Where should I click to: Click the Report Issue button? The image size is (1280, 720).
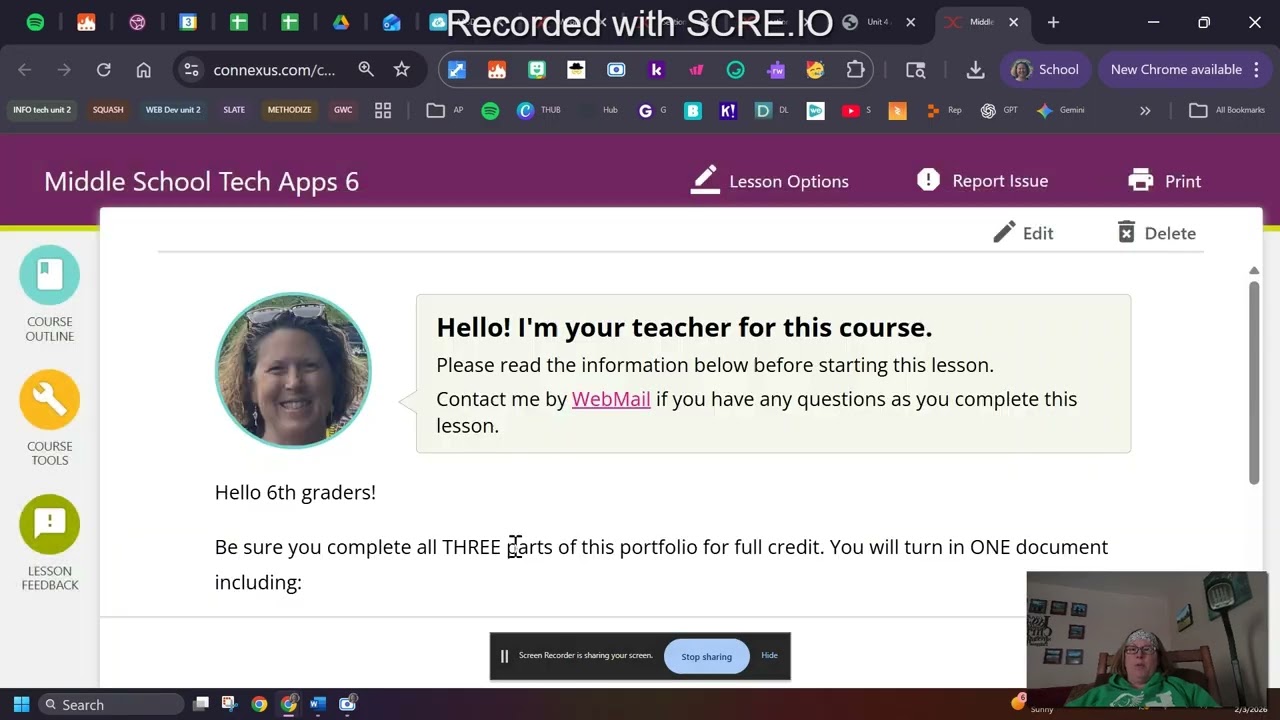coord(982,181)
